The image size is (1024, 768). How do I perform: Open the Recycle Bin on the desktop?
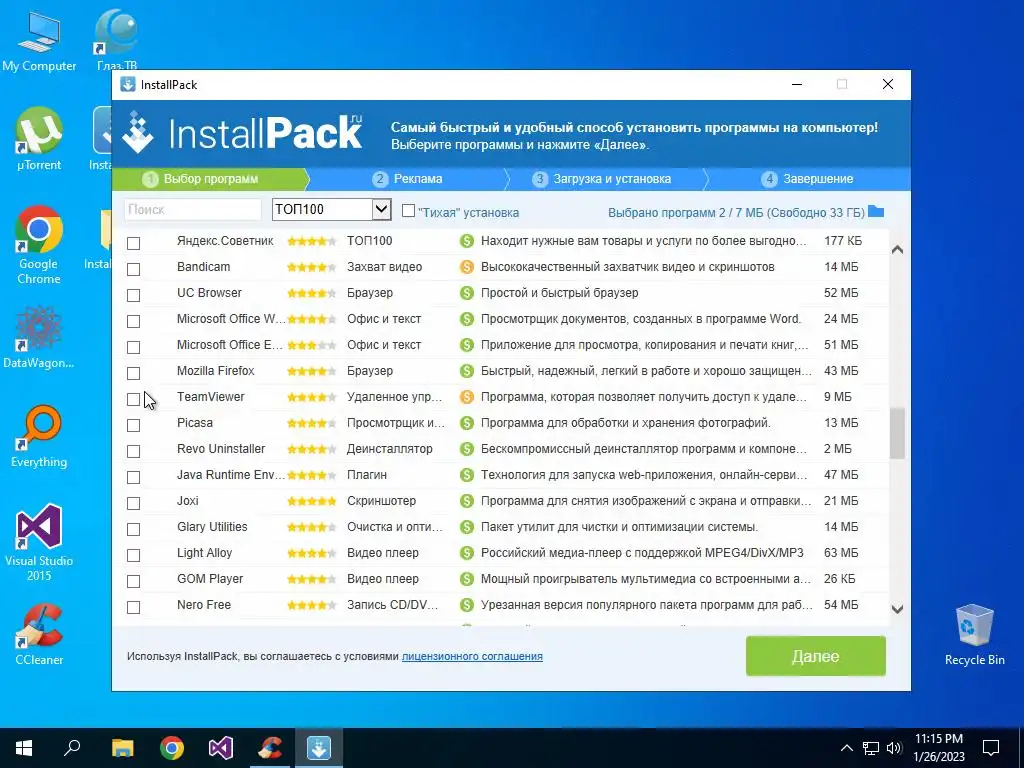[974, 634]
